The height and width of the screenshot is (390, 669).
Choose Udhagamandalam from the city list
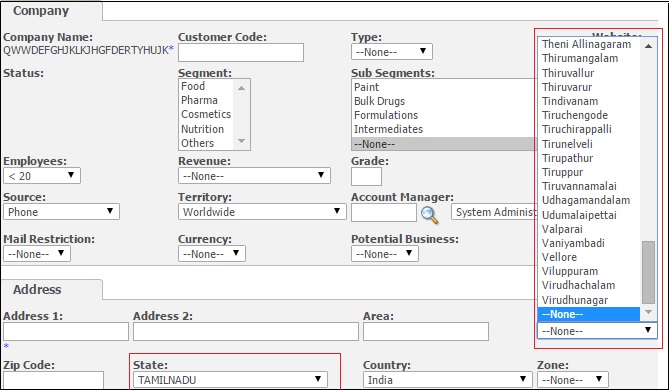click(589, 200)
